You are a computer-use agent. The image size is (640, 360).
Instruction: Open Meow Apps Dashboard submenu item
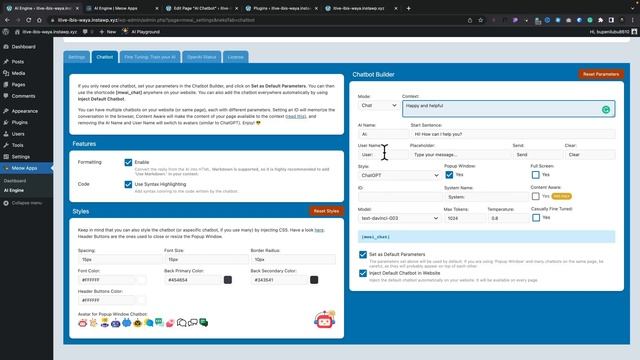[15, 181]
